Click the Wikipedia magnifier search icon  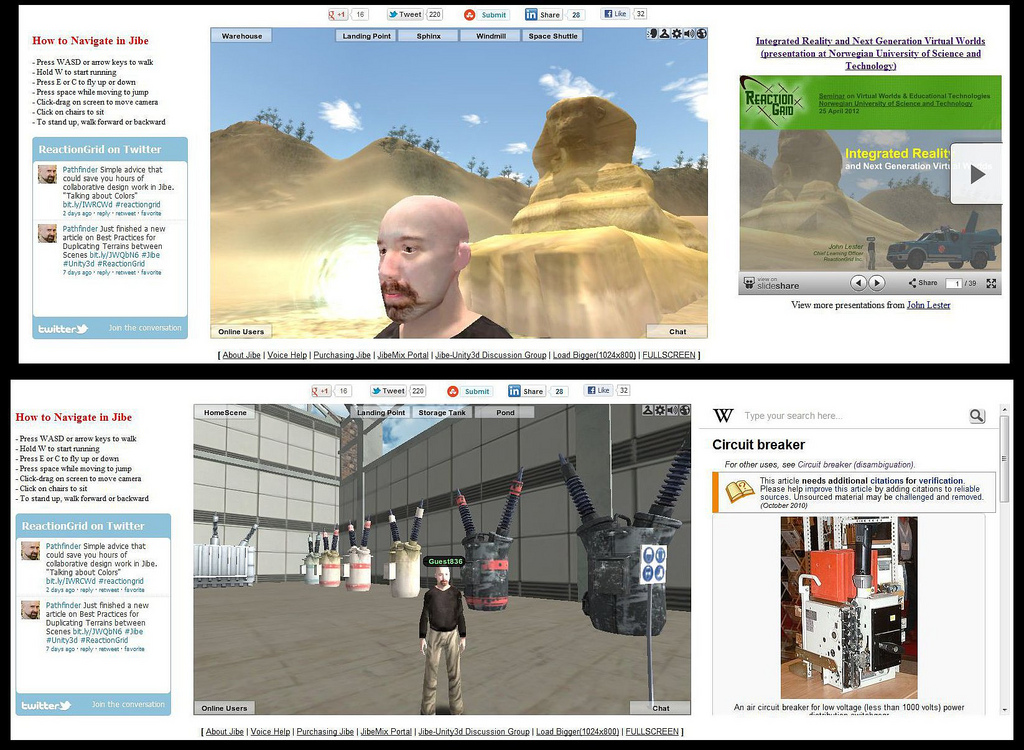(x=976, y=416)
